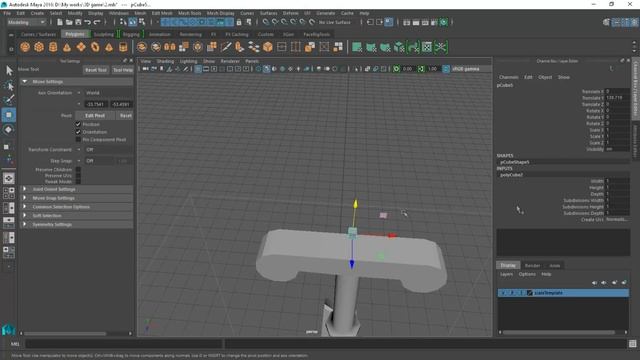Open the Edit Mesh menu
This screenshot has width=640, height=360.
[162, 13]
